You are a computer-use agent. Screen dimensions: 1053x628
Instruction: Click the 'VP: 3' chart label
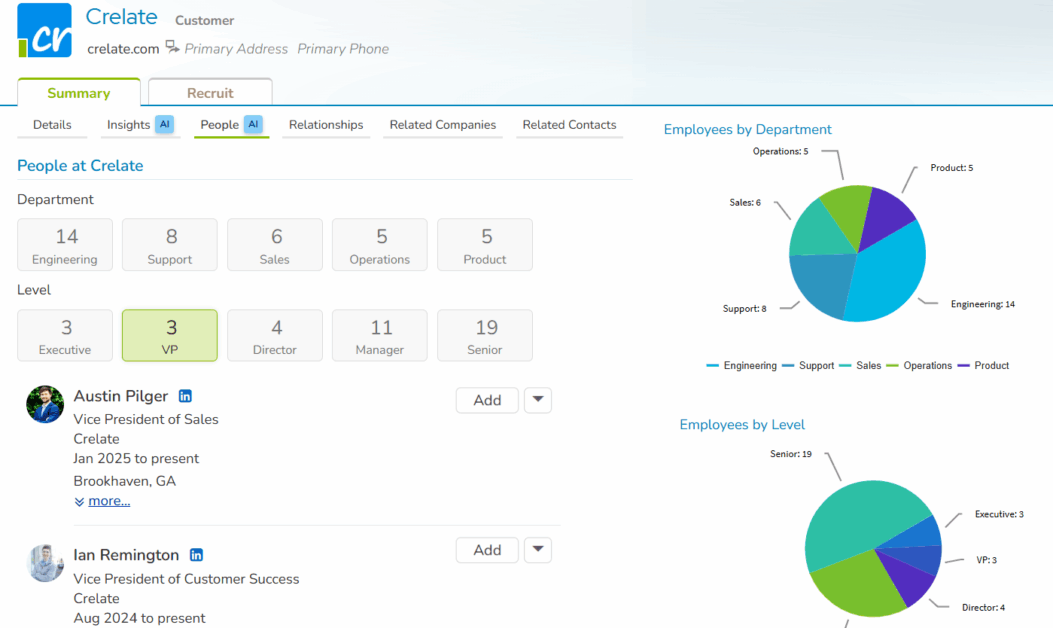point(987,560)
